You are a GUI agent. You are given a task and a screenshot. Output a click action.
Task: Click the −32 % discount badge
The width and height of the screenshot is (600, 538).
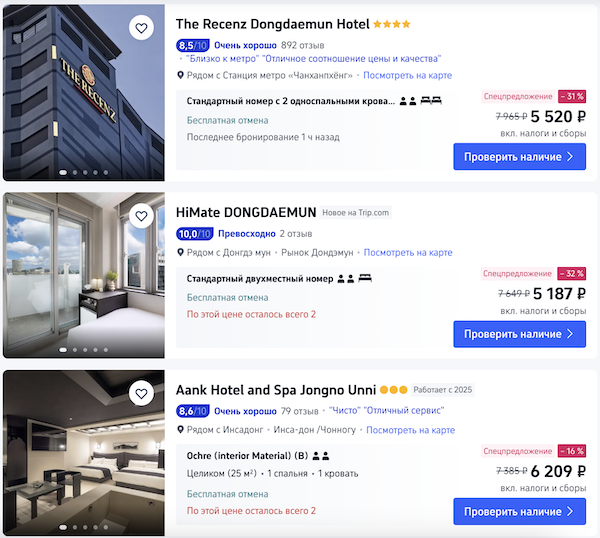[x=572, y=274]
